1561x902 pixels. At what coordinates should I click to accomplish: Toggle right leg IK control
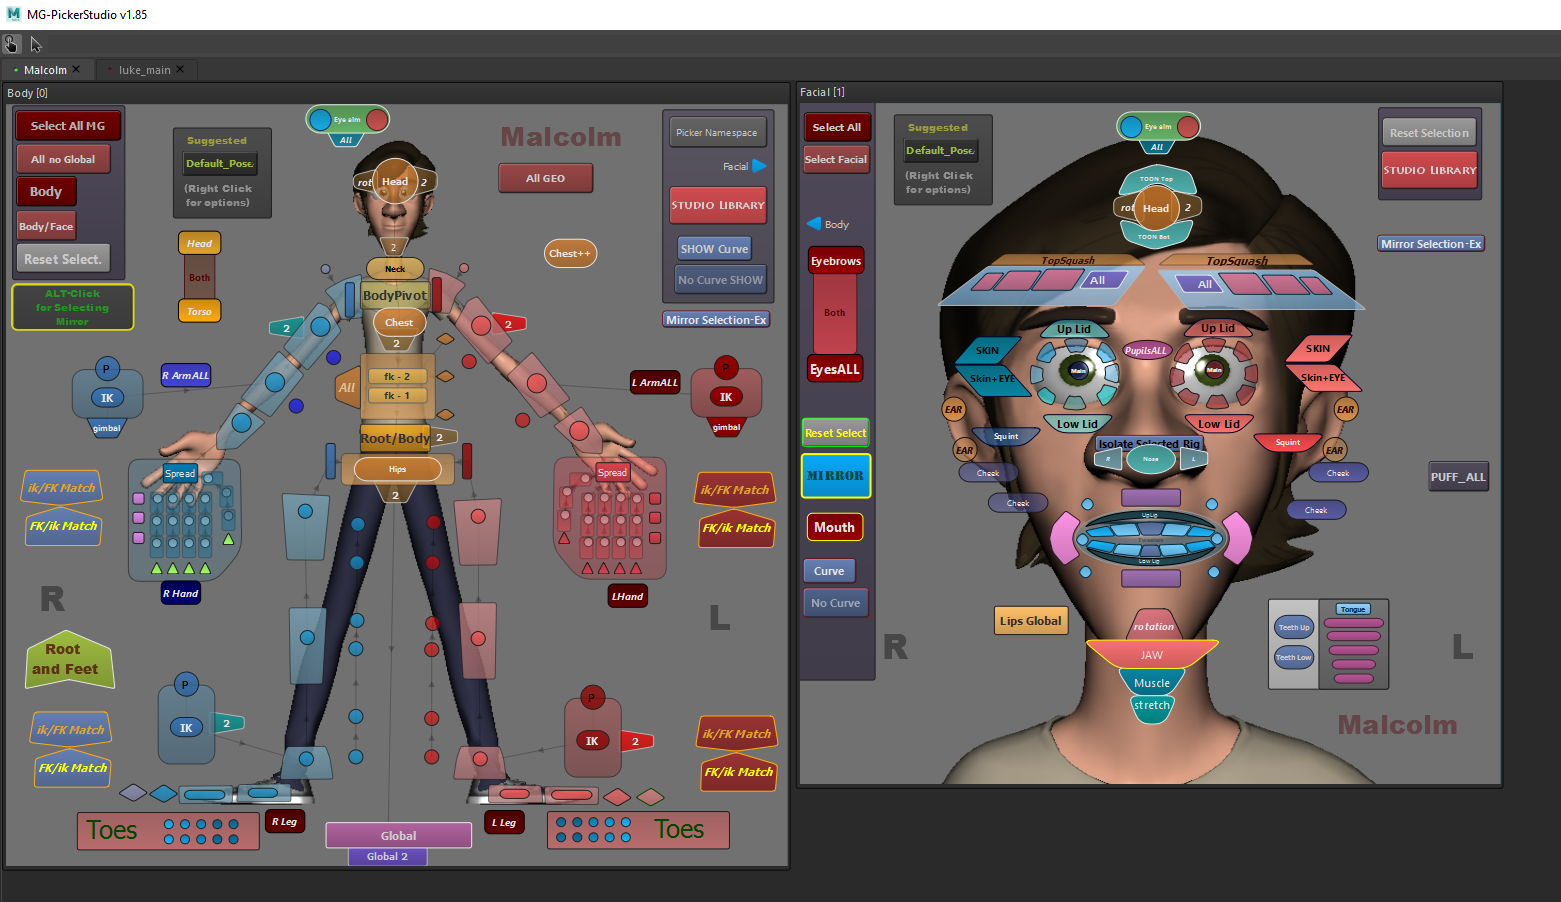pos(186,728)
